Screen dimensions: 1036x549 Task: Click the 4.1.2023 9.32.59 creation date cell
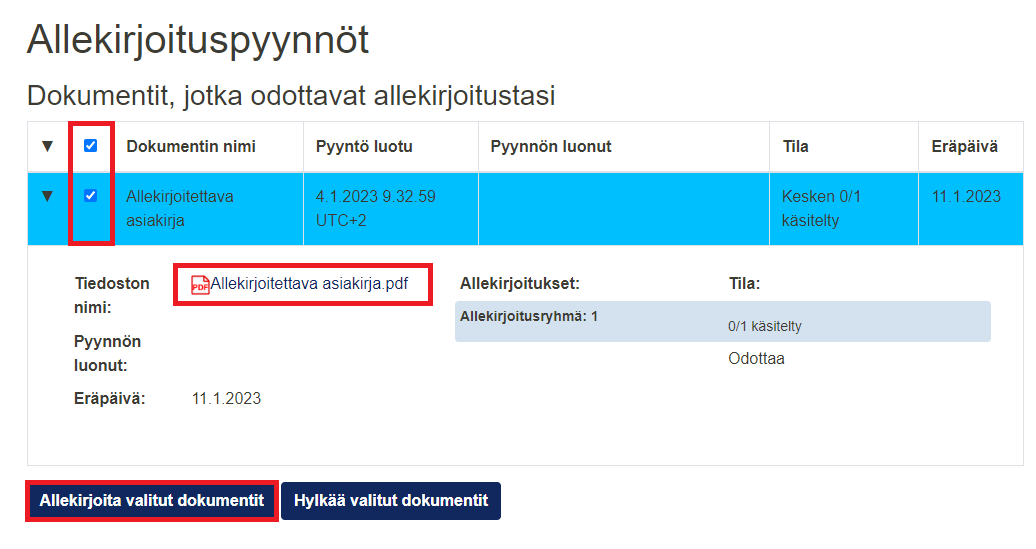click(375, 208)
